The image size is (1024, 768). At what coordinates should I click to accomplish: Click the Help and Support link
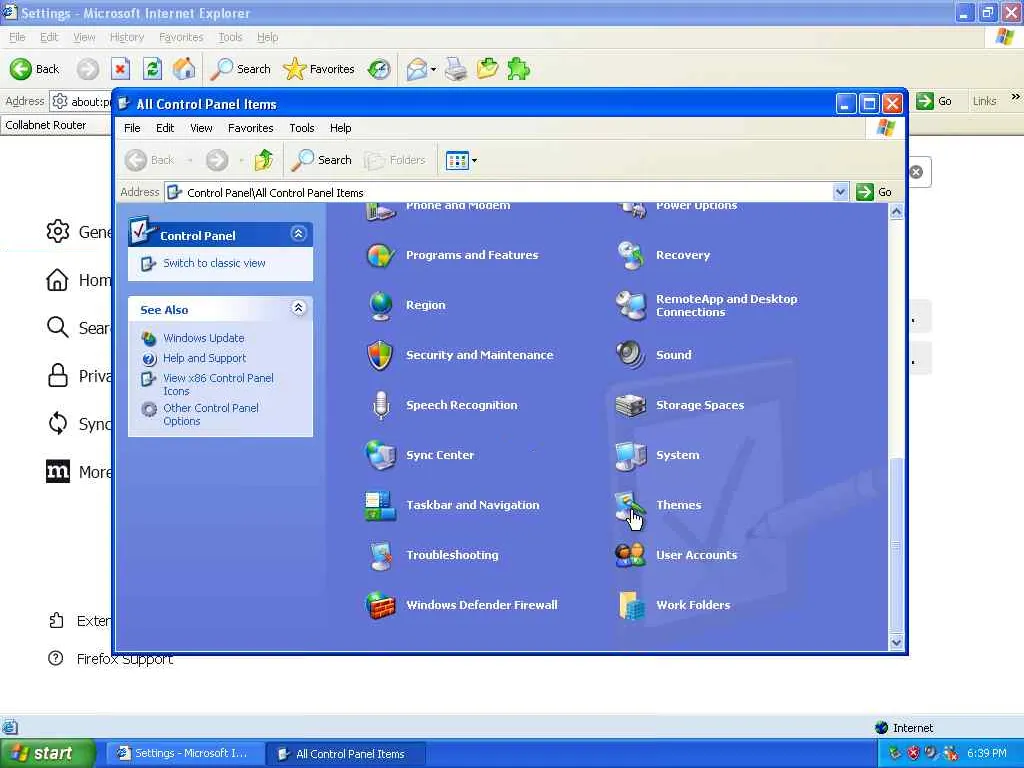(204, 358)
